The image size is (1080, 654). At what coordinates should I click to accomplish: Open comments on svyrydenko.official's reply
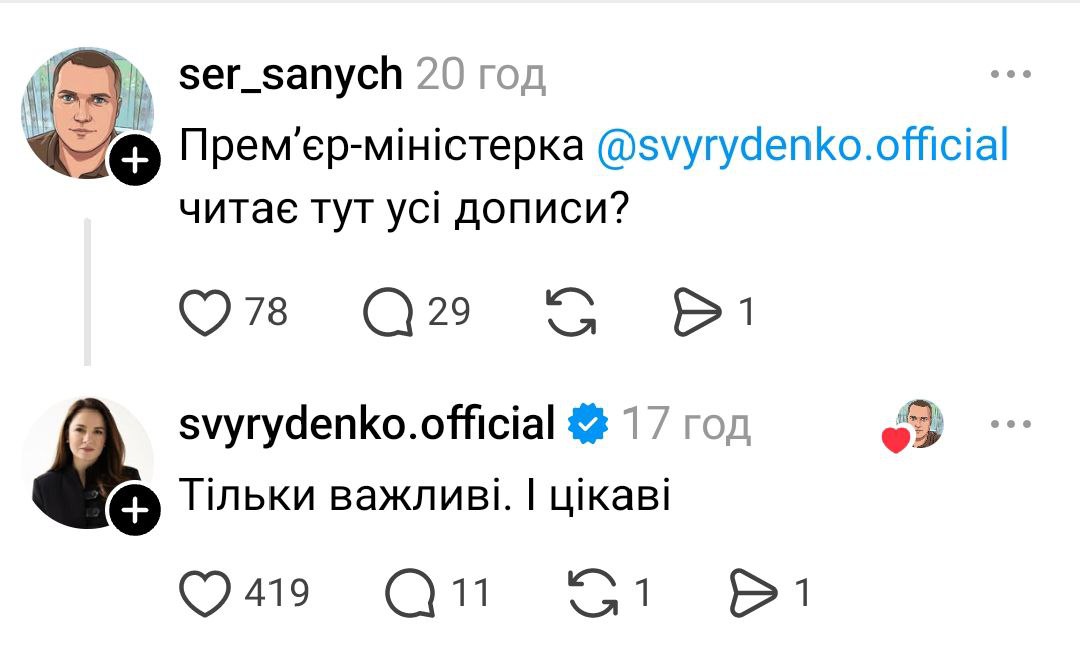(411, 594)
